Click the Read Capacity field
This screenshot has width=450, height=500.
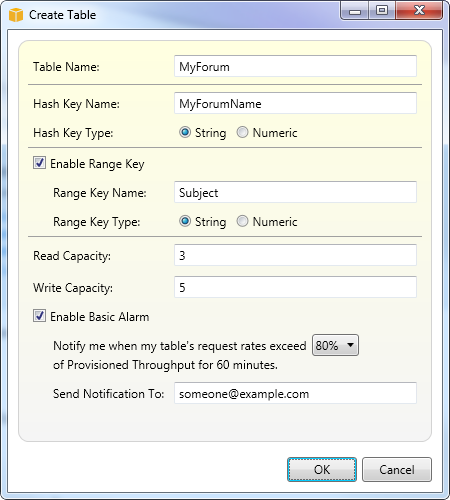[x=295, y=255]
